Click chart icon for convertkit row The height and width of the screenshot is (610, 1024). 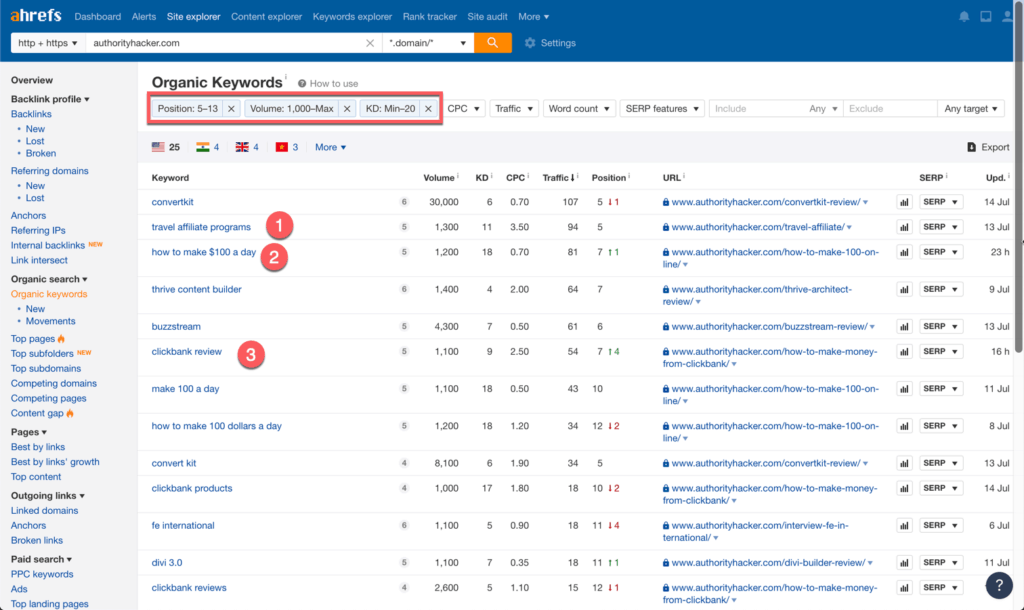(904, 202)
